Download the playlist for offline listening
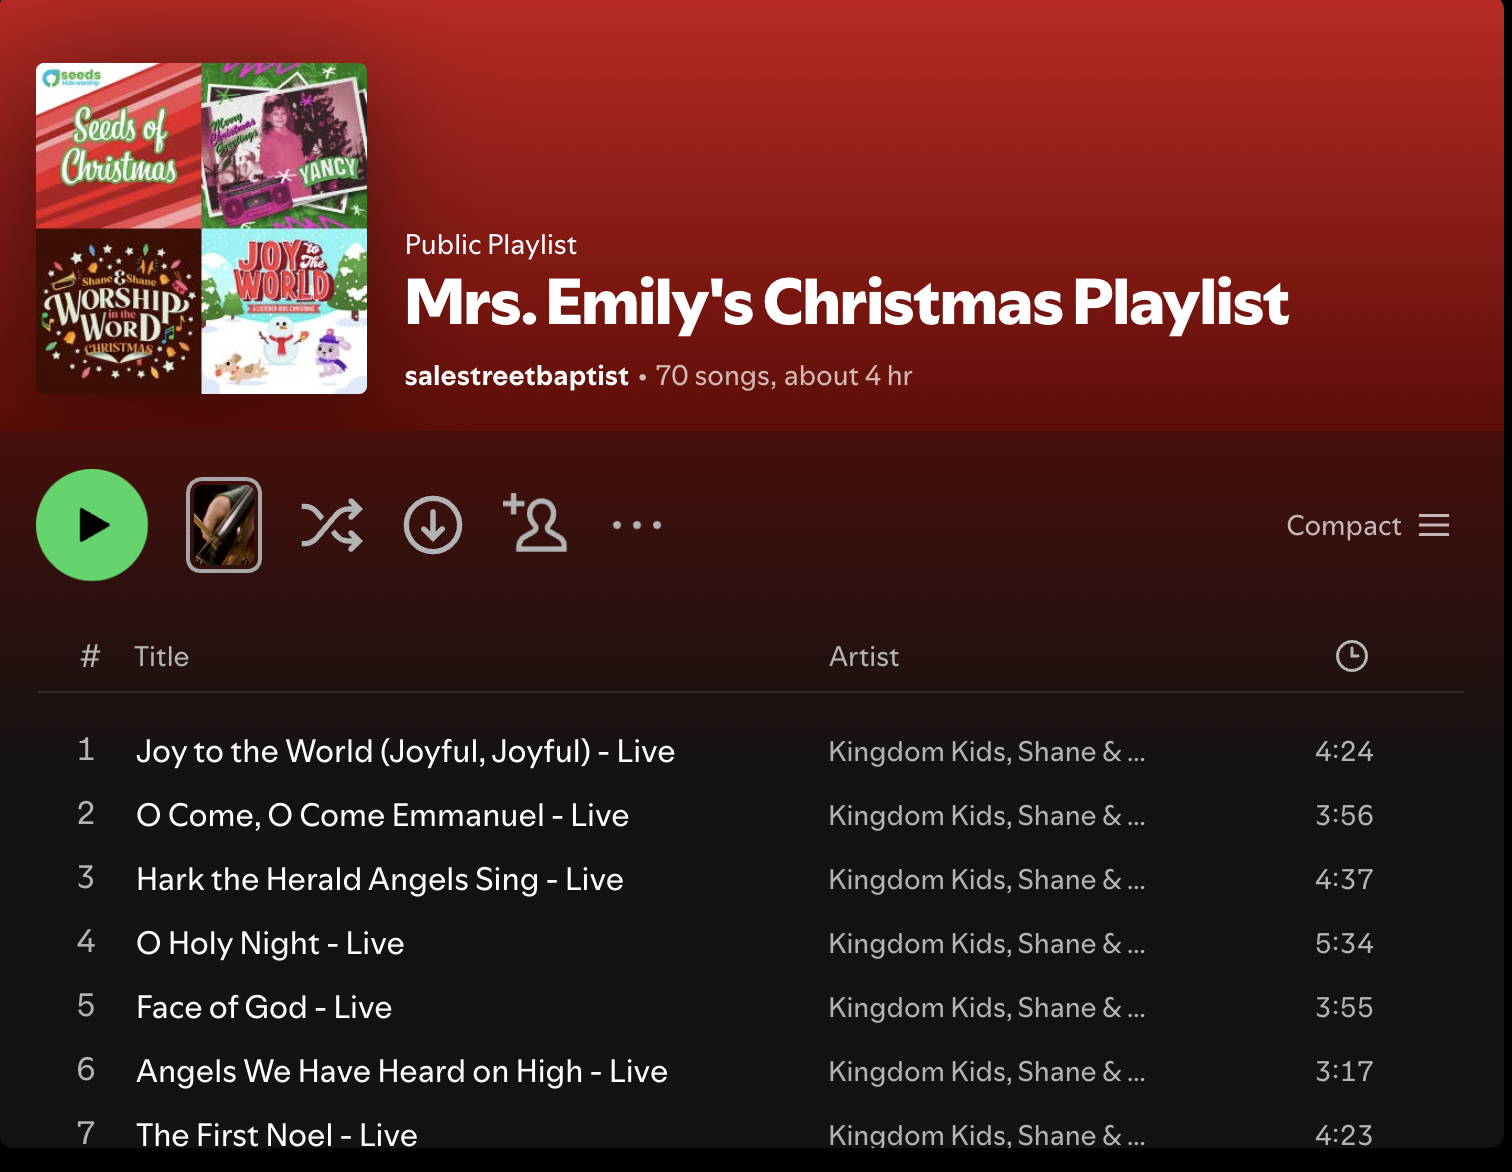 [433, 525]
